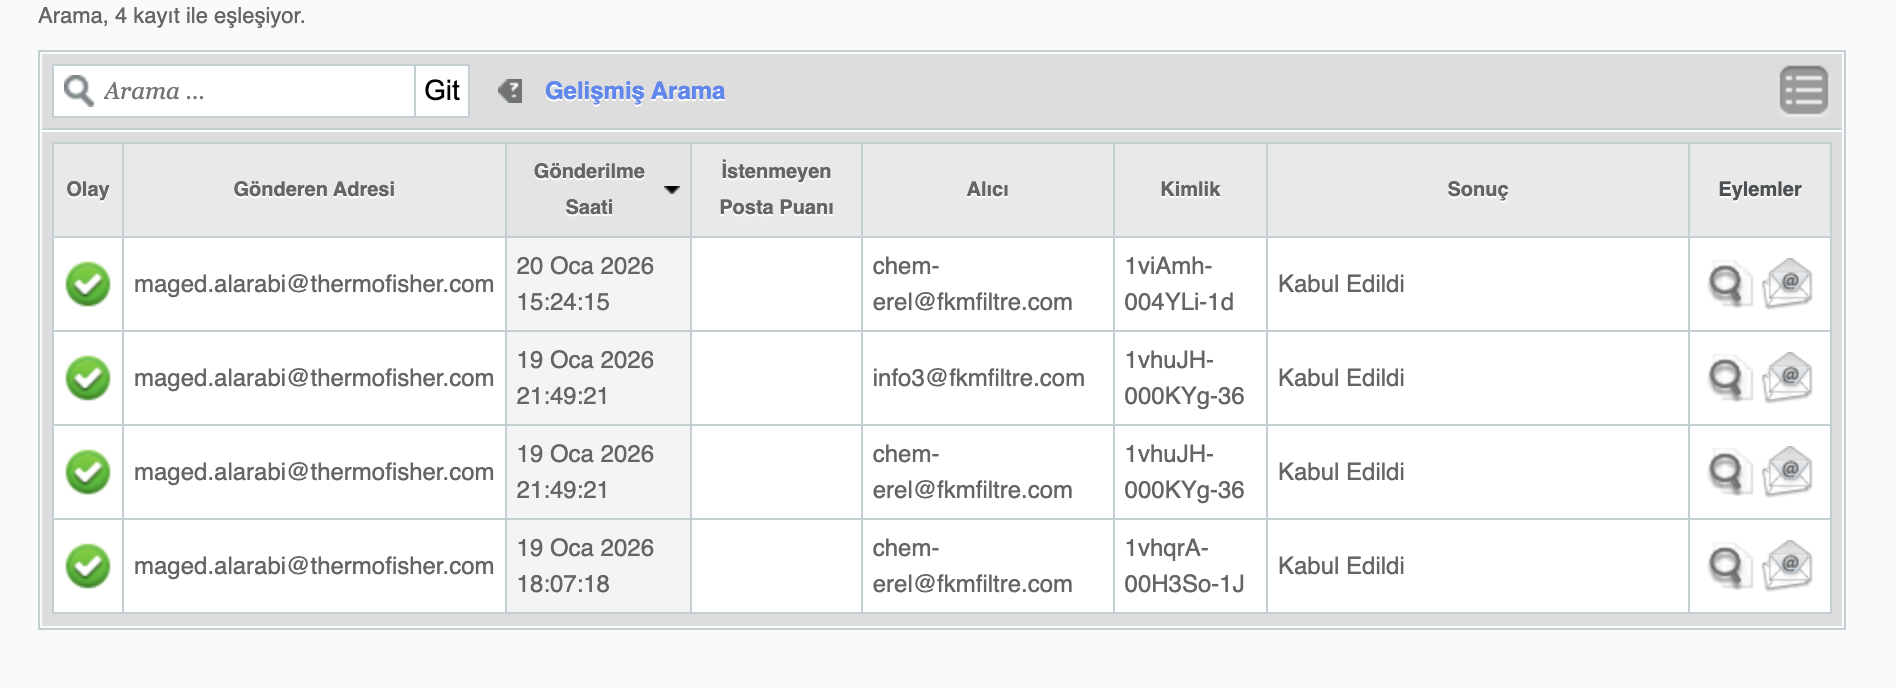Green check status icon for 18:07:18 row
The width and height of the screenshot is (1896, 688).
point(88,566)
